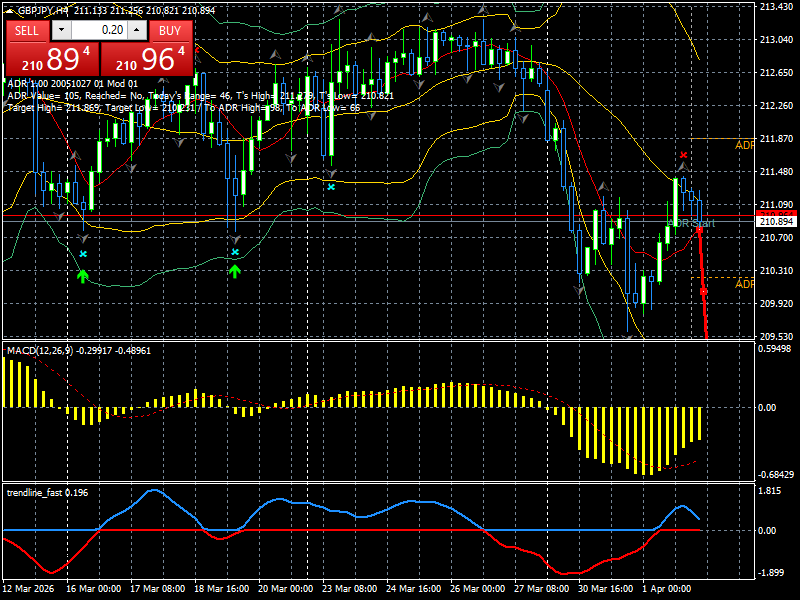Decrease lot volume with the down arrow

tap(62, 30)
